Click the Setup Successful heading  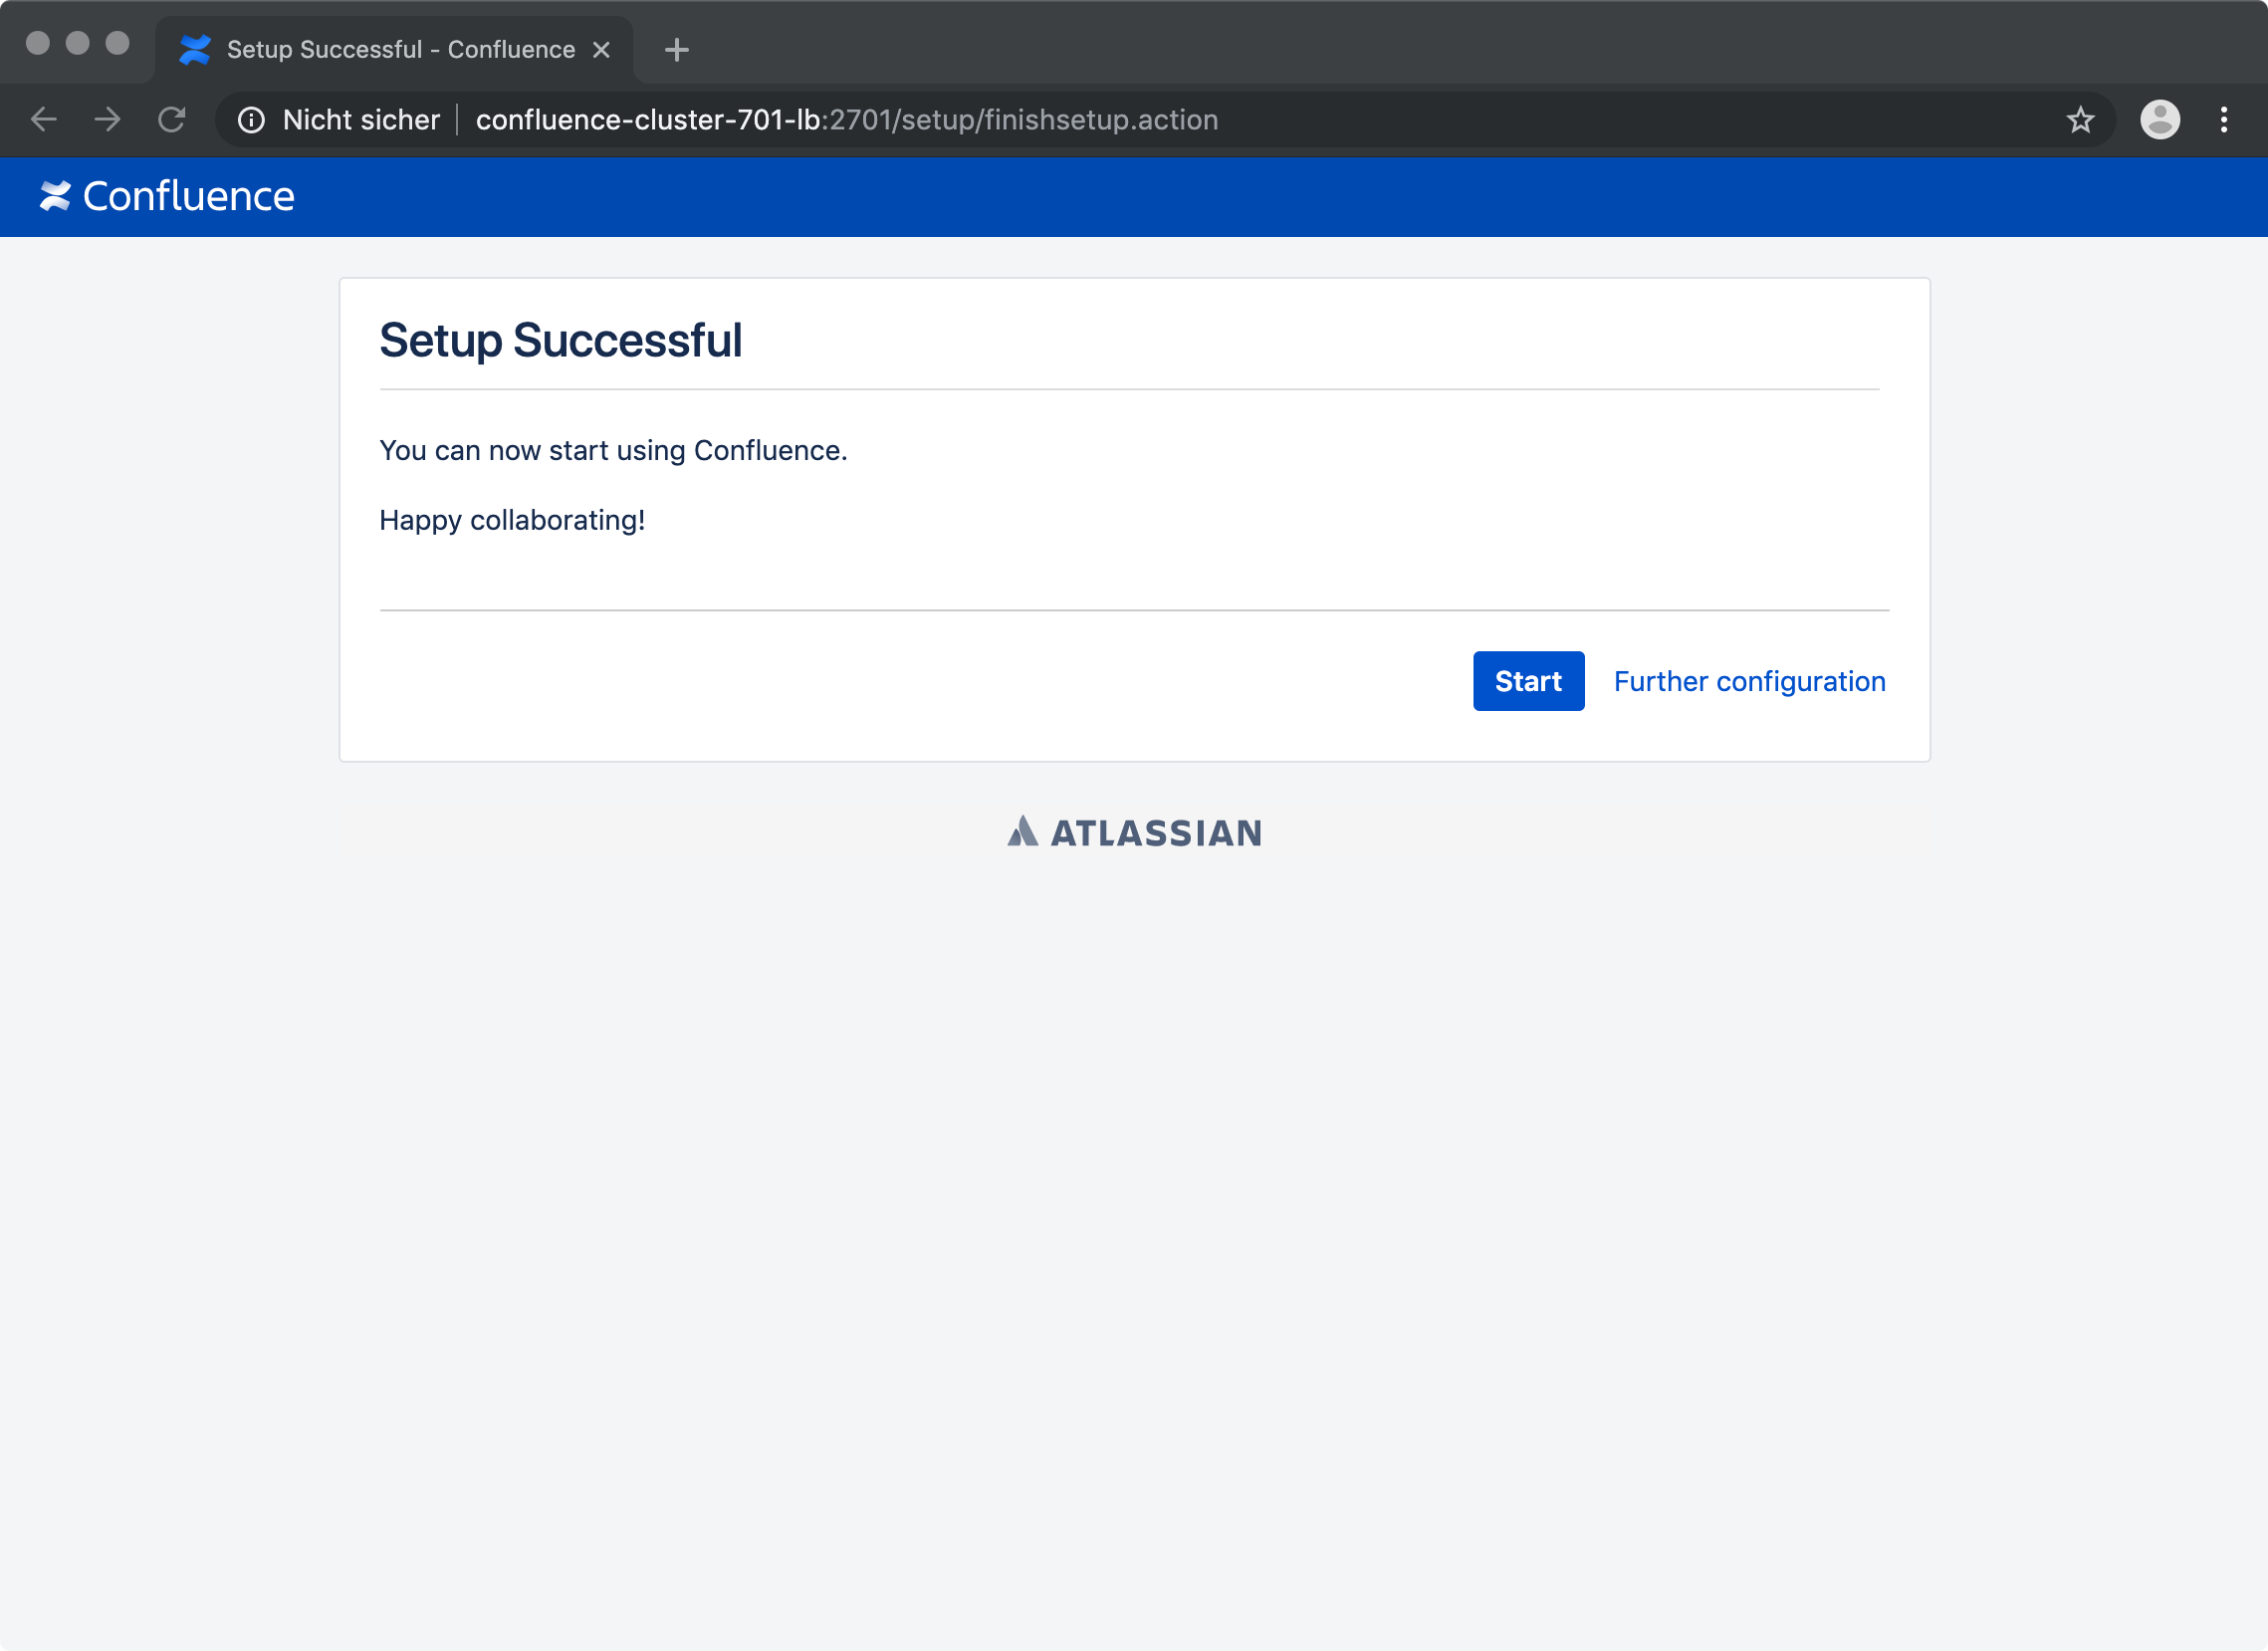pyautogui.click(x=560, y=340)
